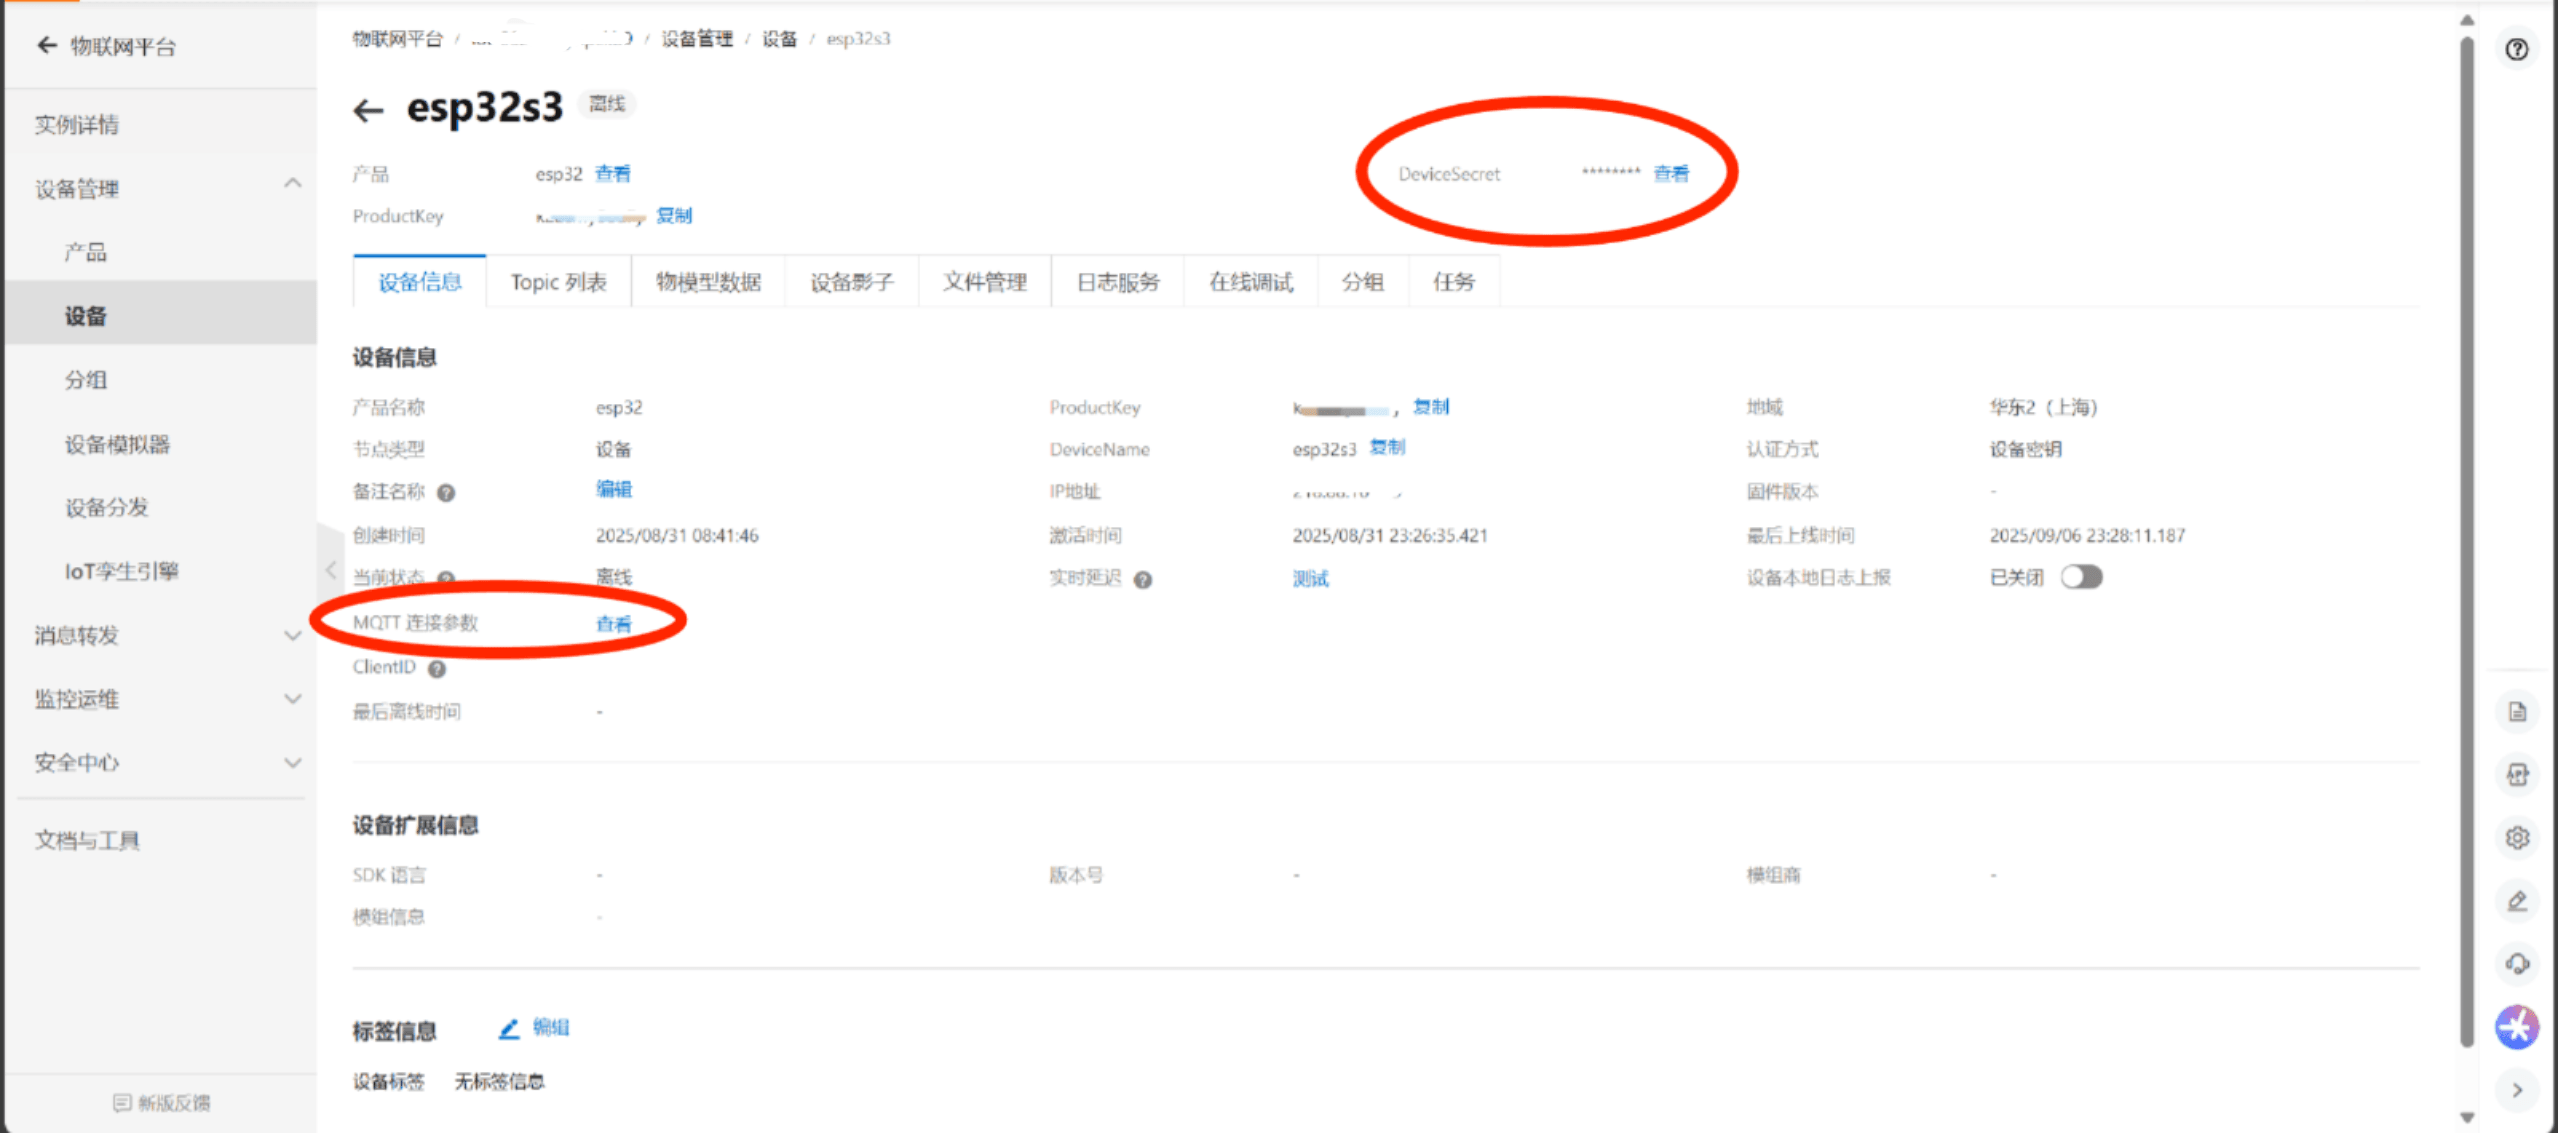Open the 物模型数据 tab
Screen dimensions: 2558x1133
[x=708, y=282]
